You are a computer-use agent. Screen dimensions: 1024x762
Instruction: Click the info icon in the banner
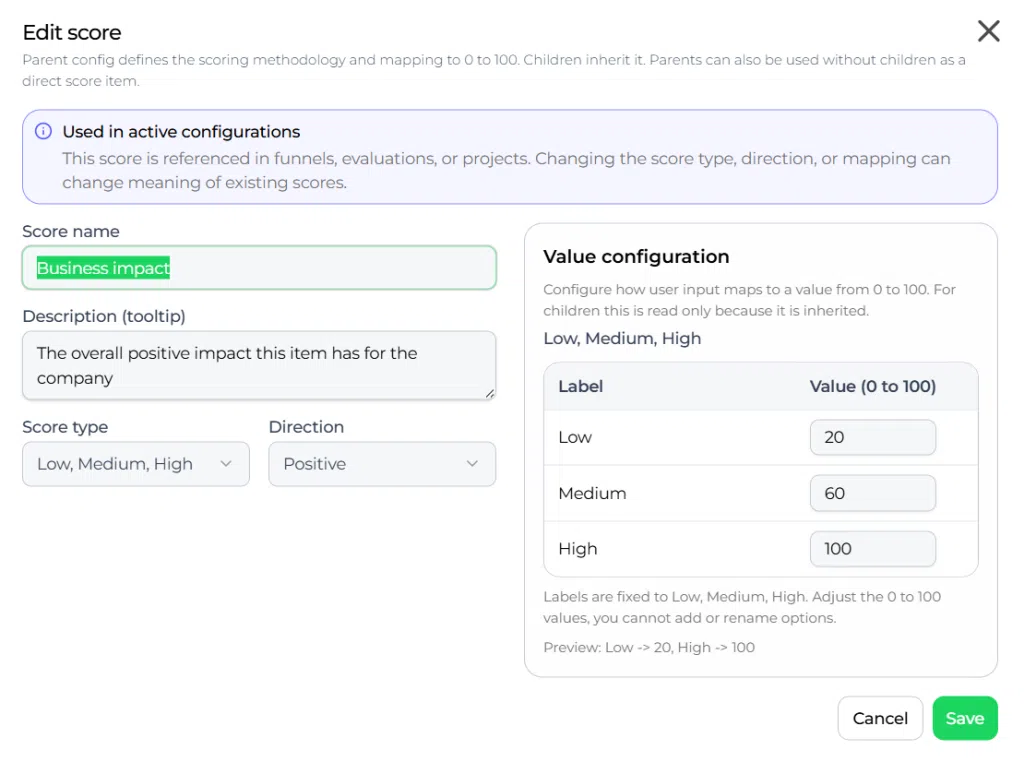point(43,131)
